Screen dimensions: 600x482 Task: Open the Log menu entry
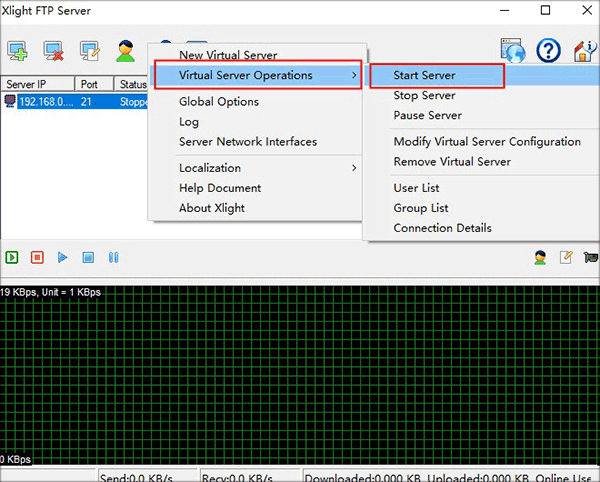(189, 122)
